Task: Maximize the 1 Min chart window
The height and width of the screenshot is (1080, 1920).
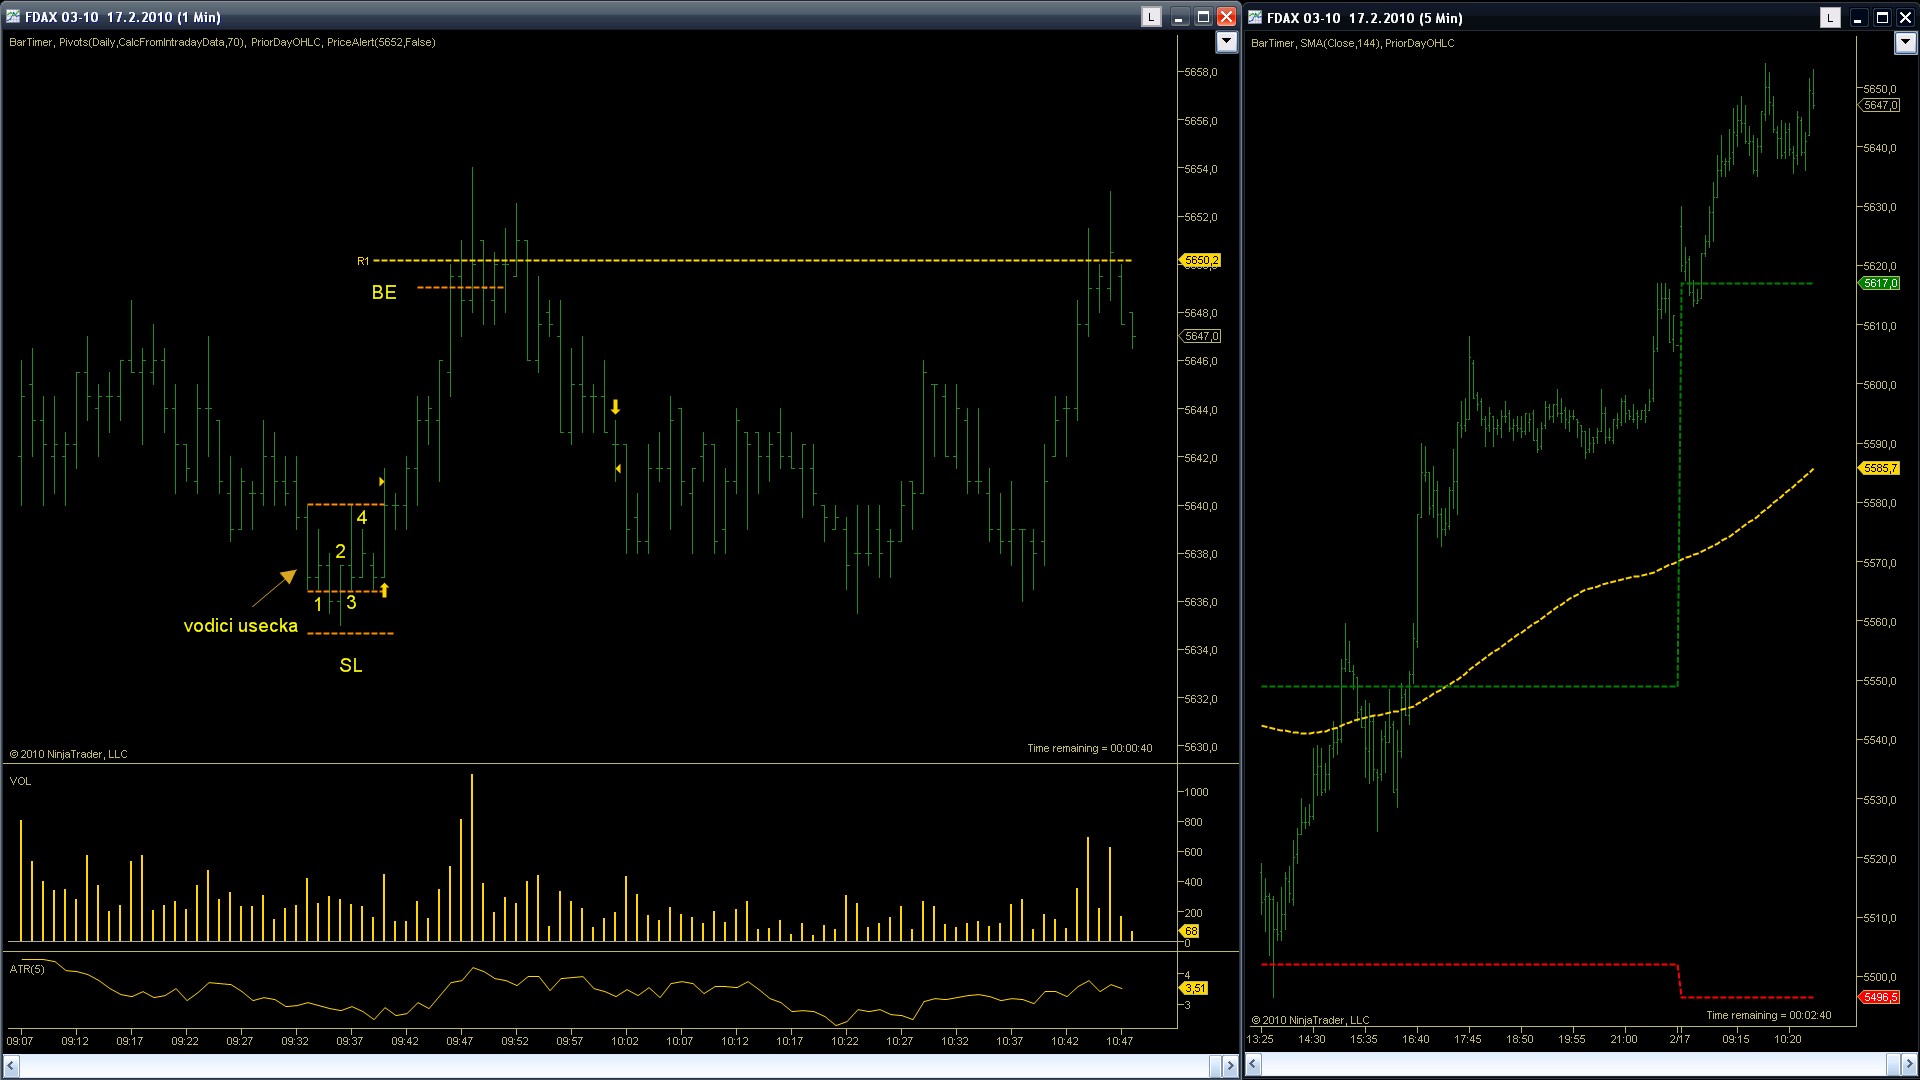Action: [x=1203, y=17]
